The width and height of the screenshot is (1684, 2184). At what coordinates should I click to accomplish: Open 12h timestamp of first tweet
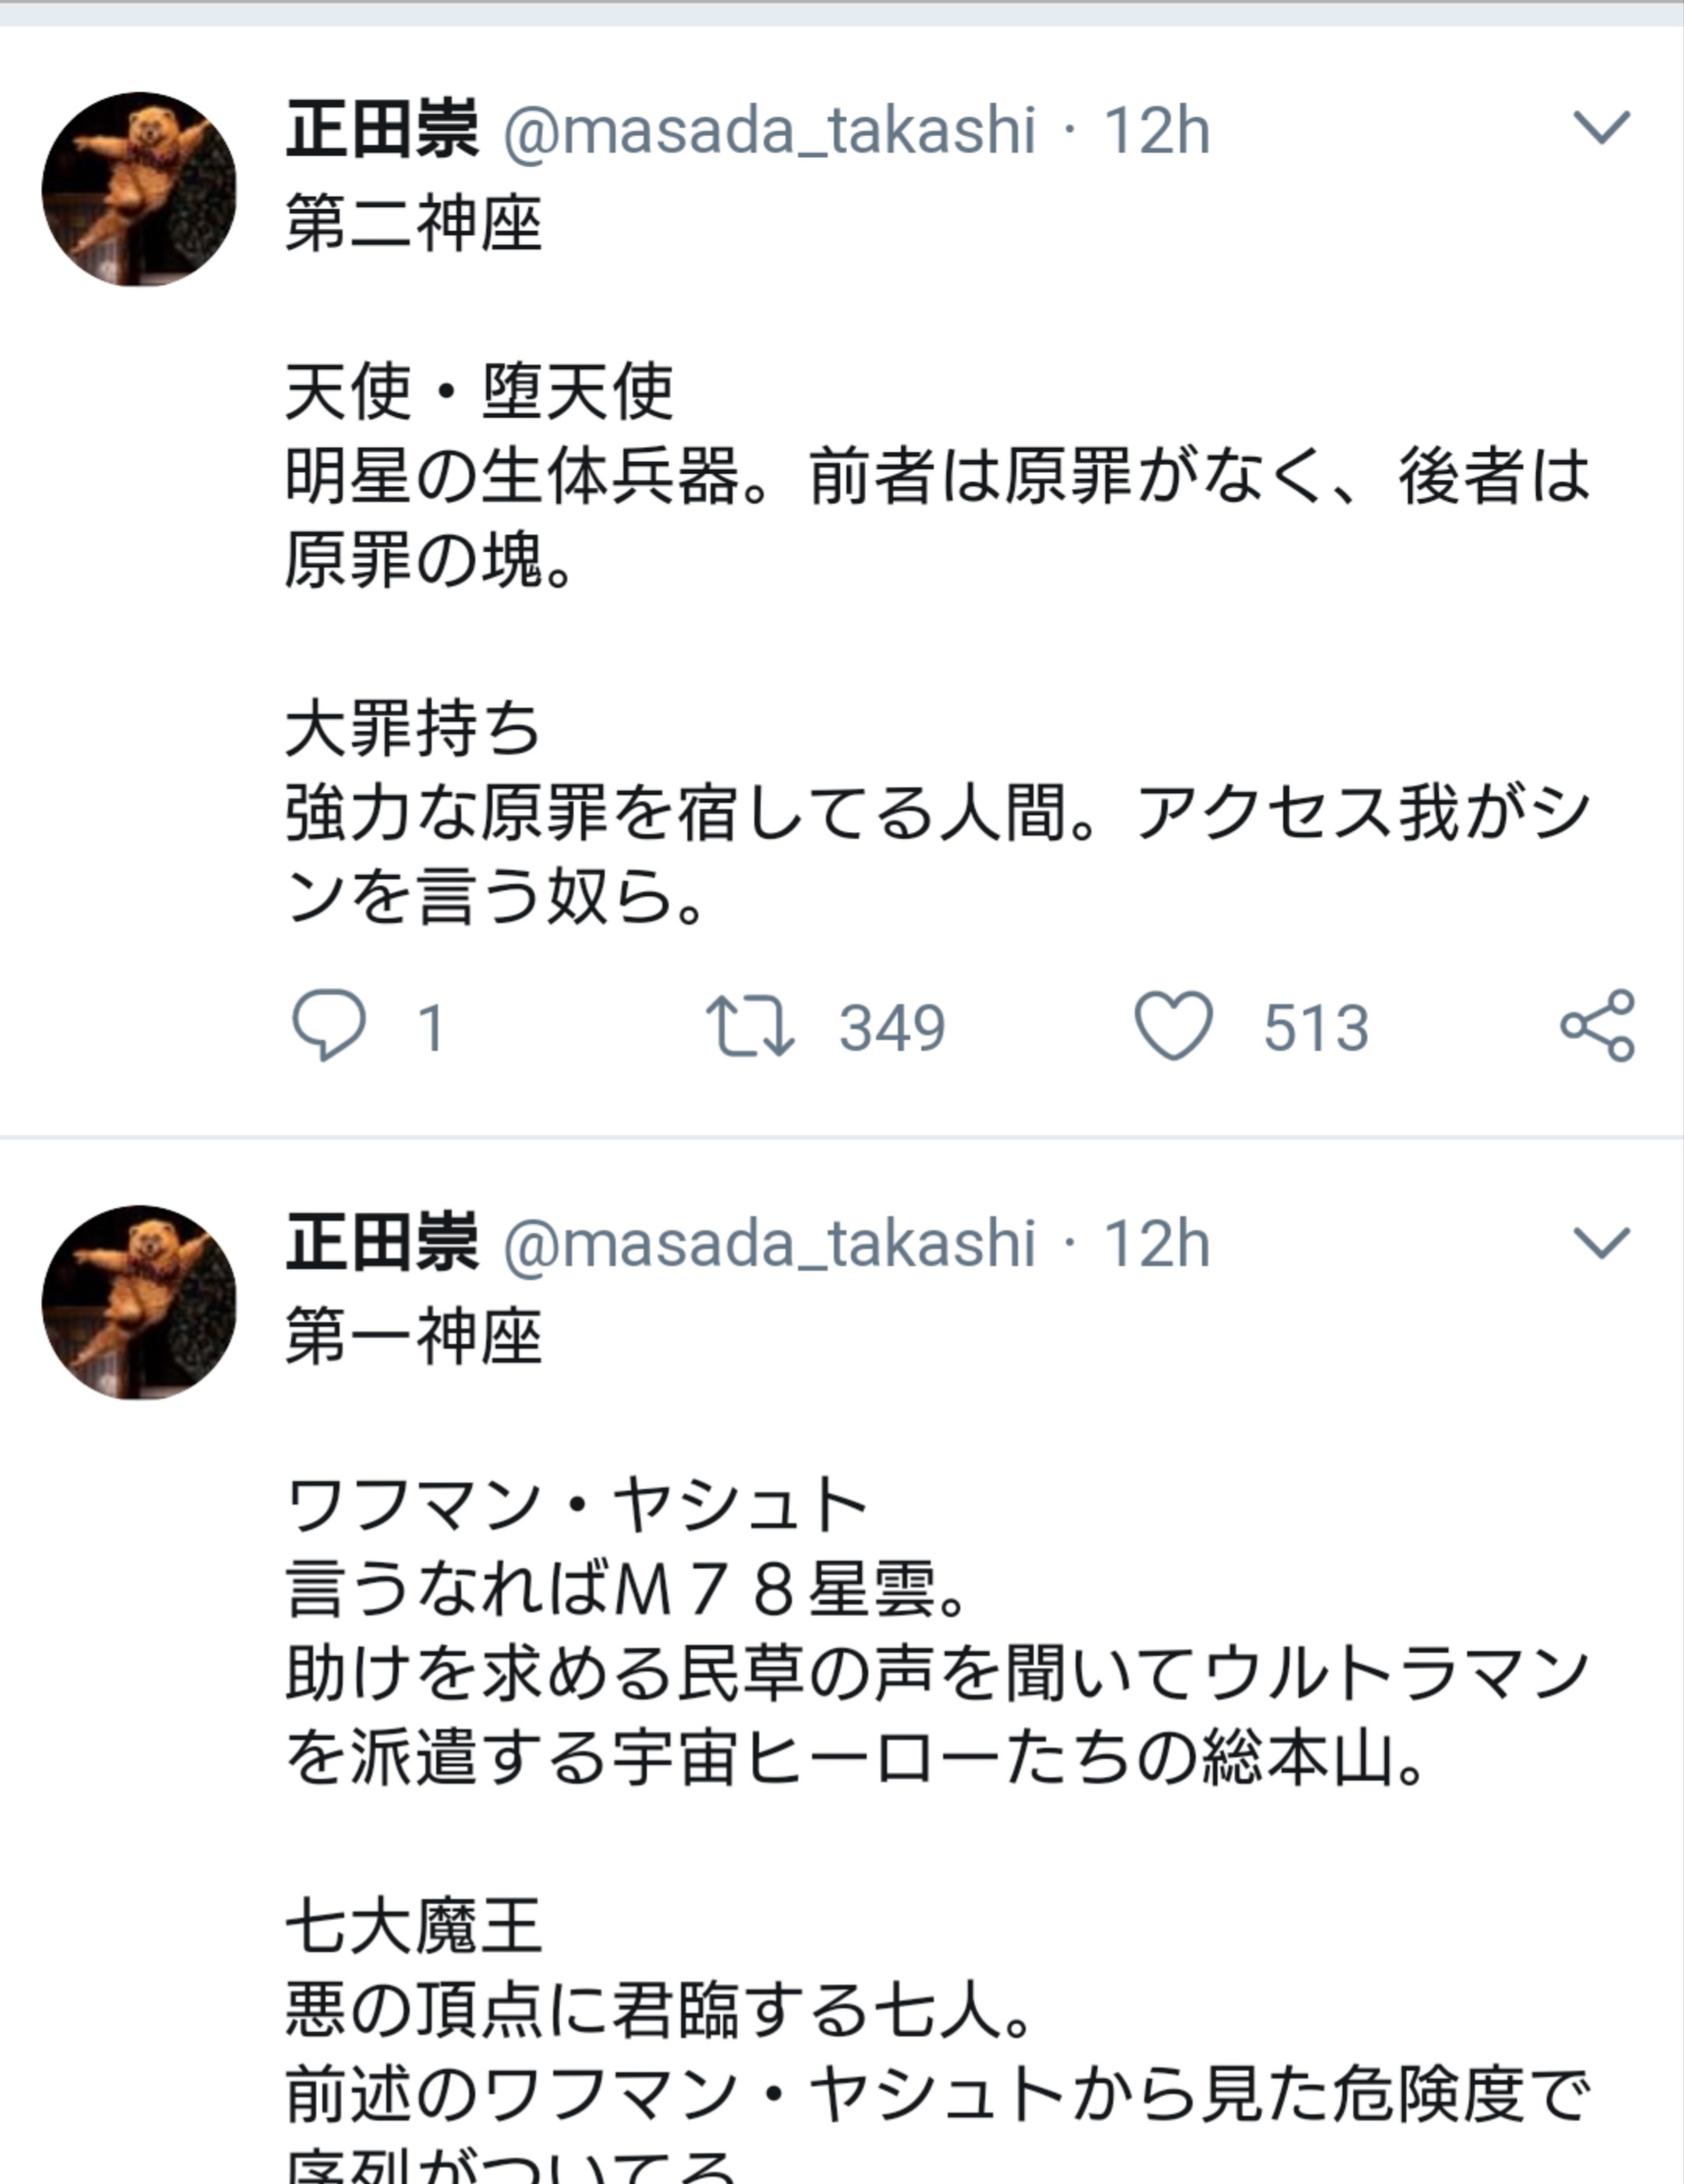[x=1156, y=131]
